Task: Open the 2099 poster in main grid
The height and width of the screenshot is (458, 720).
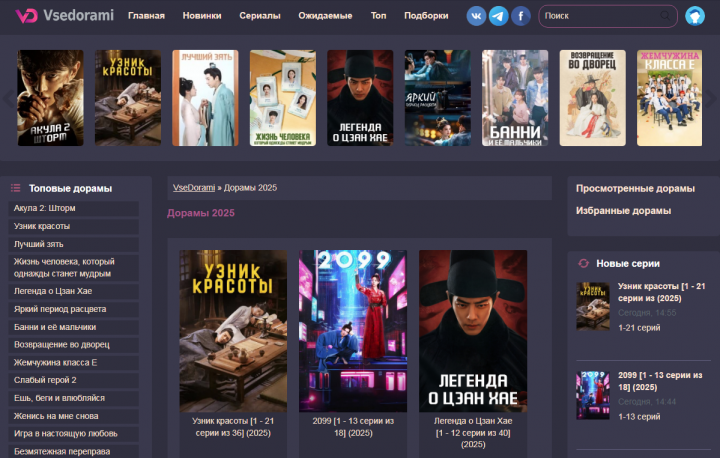Action: coord(353,330)
